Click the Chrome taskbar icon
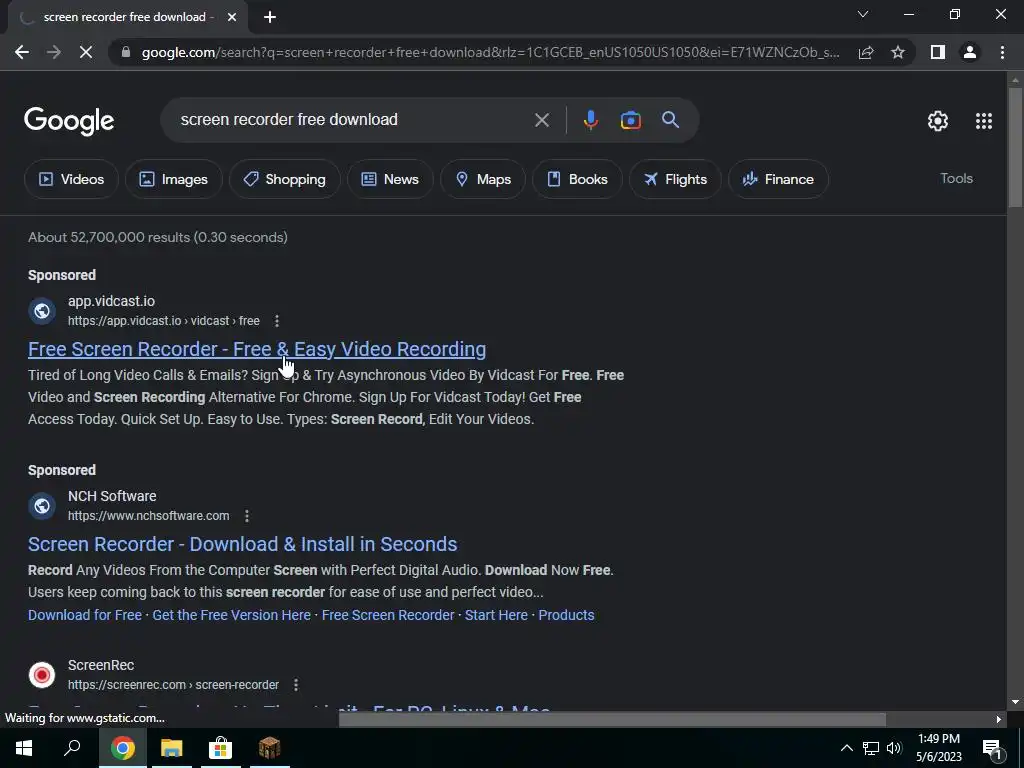Image resolution: width=1024 pixels, height=768 pixels. 122,748
